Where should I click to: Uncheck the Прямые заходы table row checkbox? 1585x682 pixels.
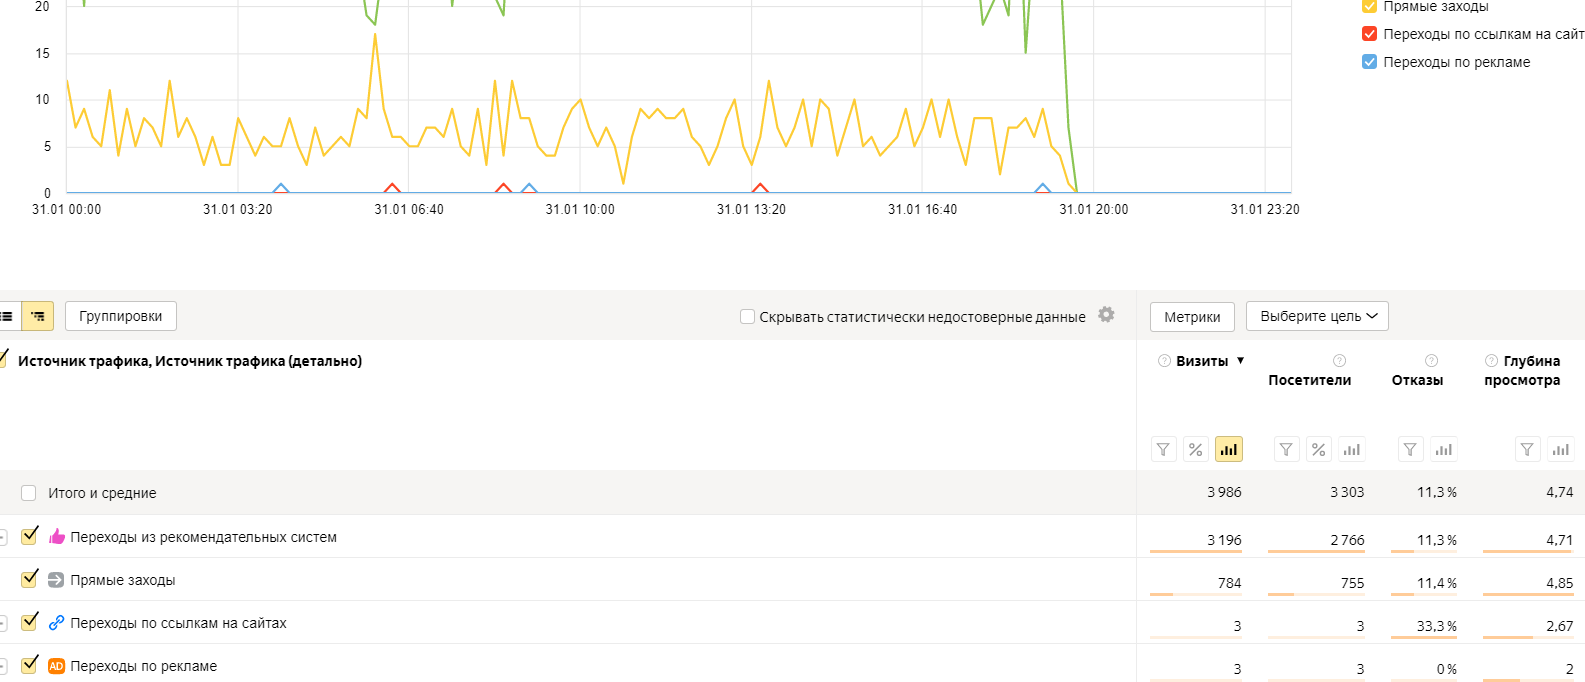(29, 579)
